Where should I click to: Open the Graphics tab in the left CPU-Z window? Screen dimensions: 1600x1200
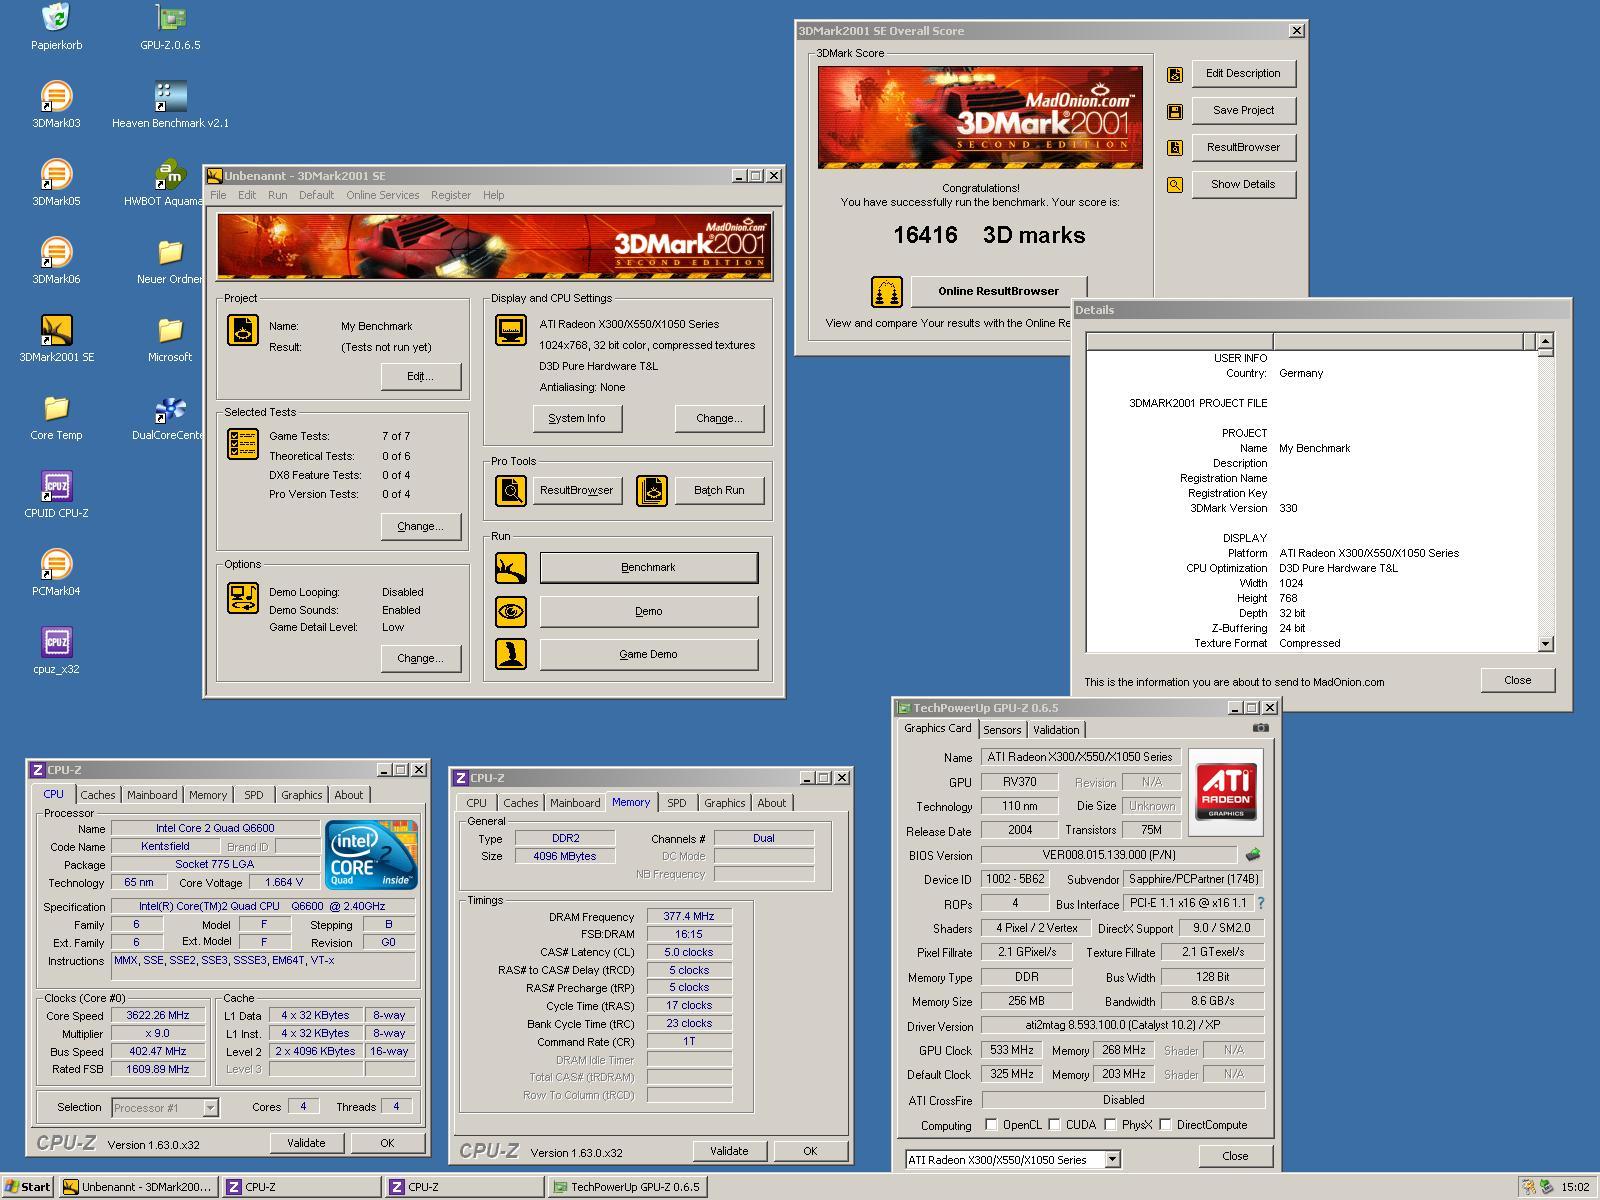301,795
